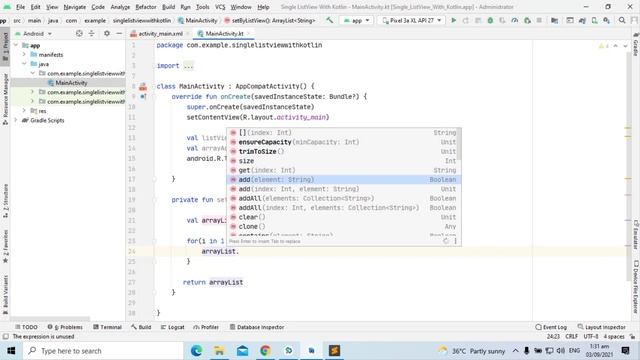Toggle the Favorites side panel

[5, 246]
